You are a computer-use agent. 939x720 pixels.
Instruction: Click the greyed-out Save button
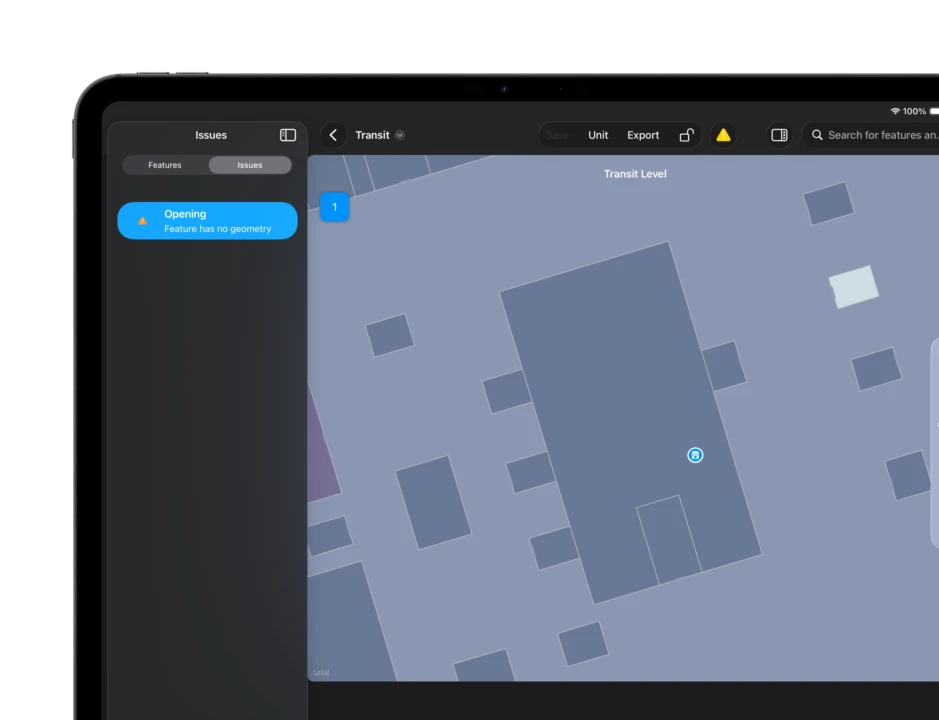coord(558,135)
